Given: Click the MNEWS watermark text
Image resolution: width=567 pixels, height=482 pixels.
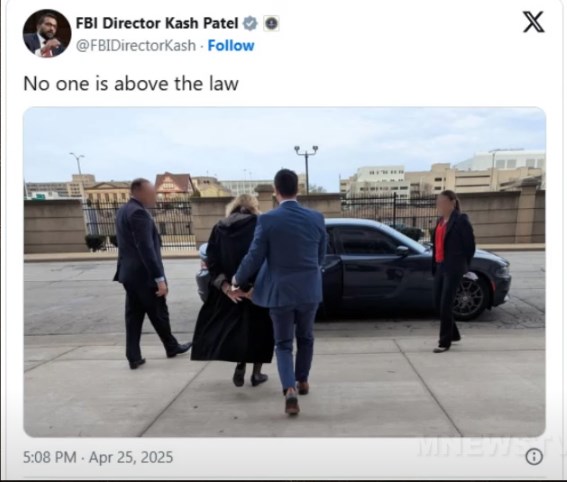Looking at the screenshot, I should [486, 448].
